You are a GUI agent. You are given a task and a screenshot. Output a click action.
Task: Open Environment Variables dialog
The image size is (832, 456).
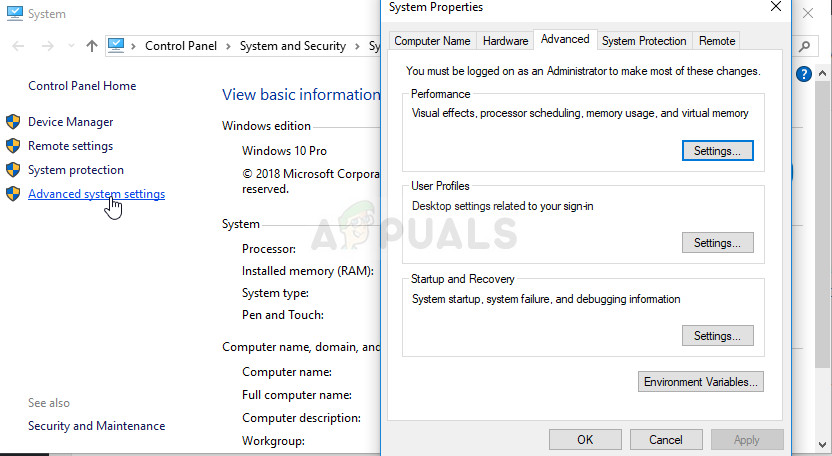pos(700,382)
